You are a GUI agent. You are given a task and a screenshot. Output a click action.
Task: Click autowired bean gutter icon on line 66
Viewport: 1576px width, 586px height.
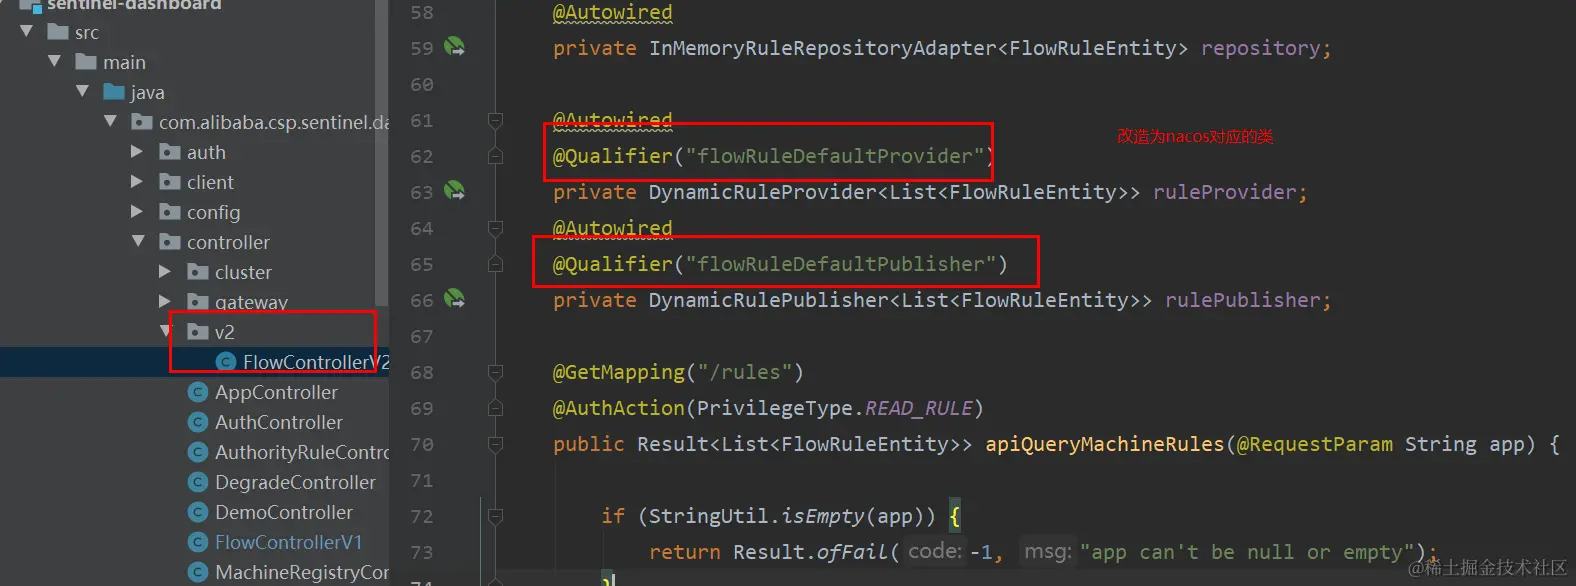tap(455, 298)
